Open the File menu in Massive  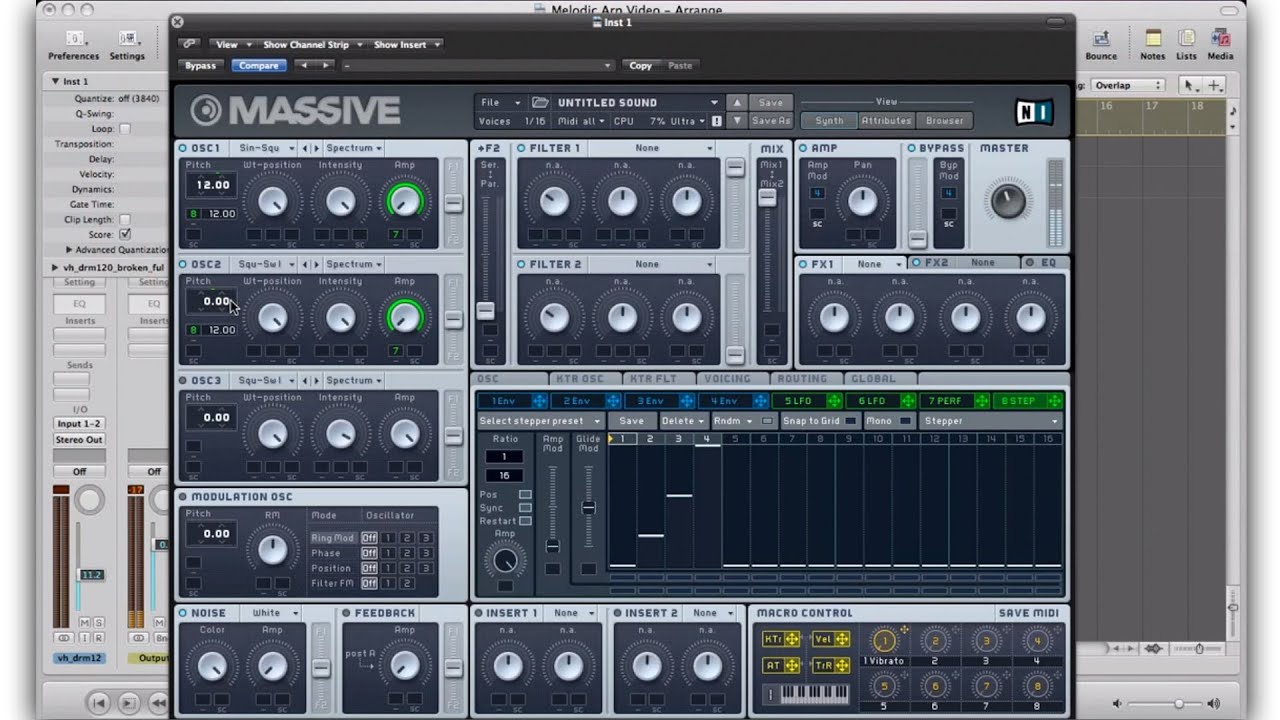(501, 102)
